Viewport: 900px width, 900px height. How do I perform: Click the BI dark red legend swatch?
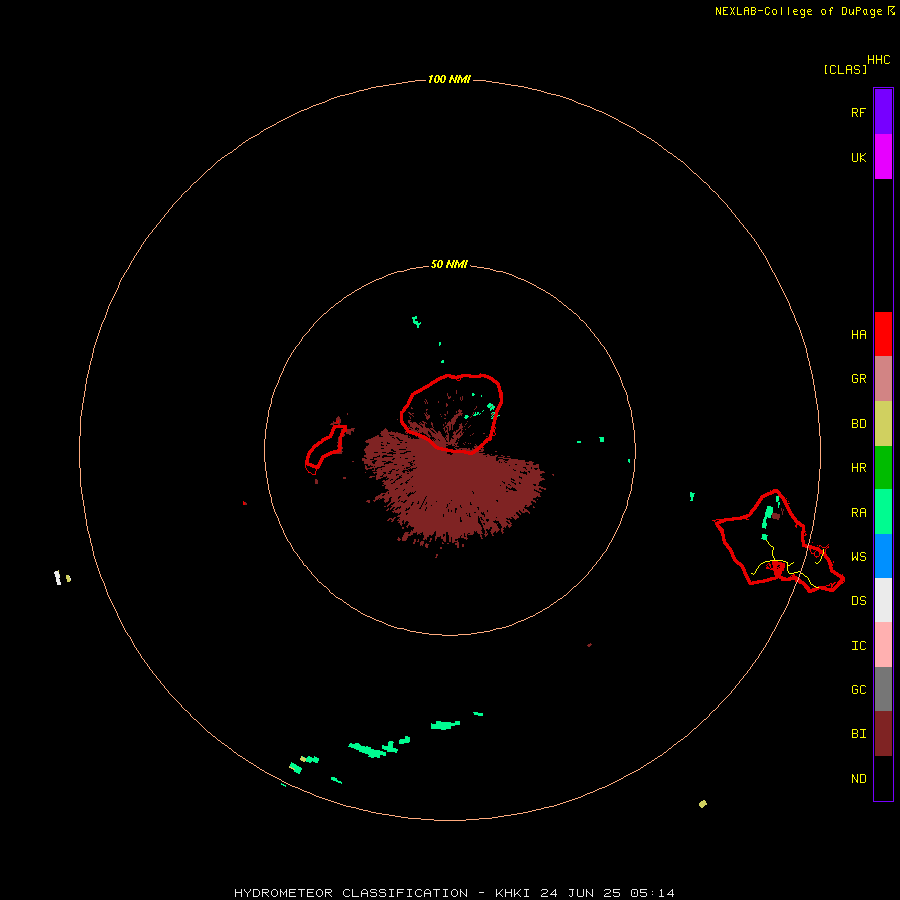click(883, 734)
